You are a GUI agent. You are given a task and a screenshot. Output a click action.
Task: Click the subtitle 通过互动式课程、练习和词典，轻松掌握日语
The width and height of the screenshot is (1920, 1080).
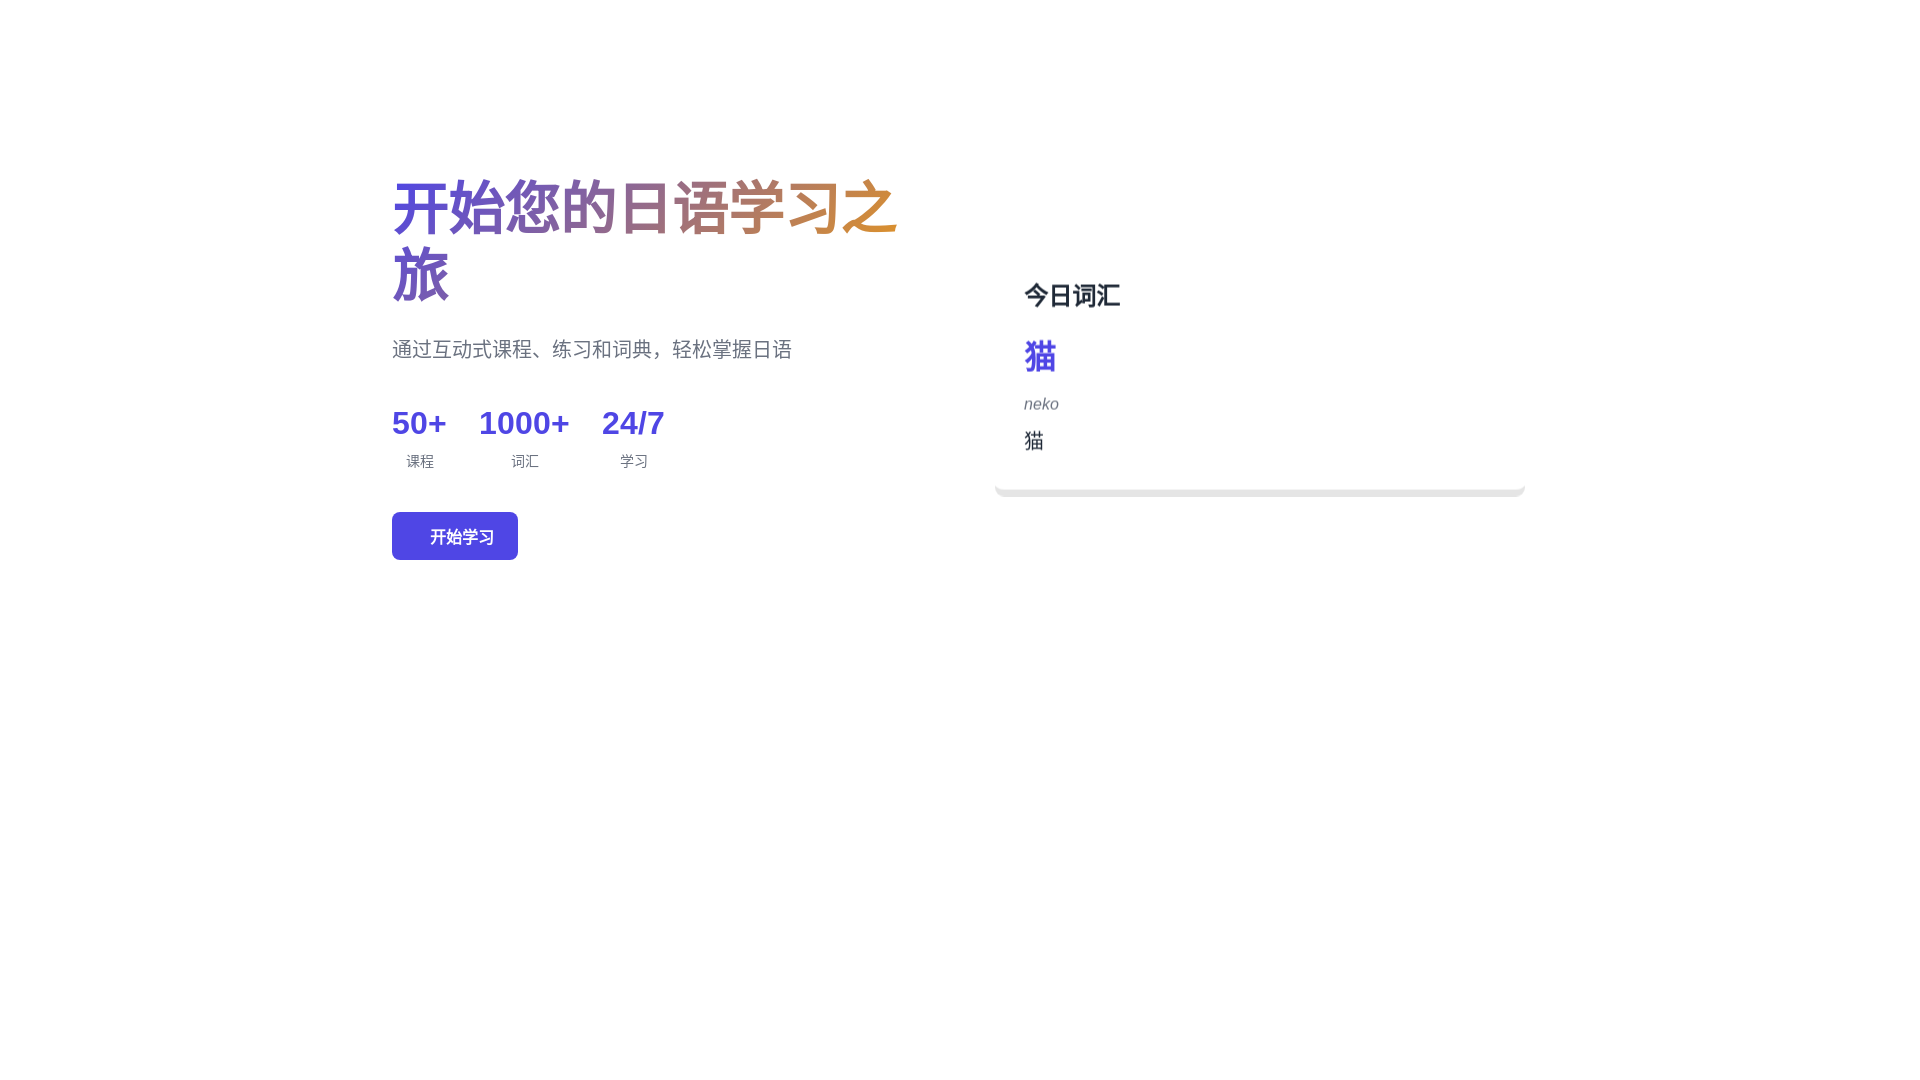592,349
